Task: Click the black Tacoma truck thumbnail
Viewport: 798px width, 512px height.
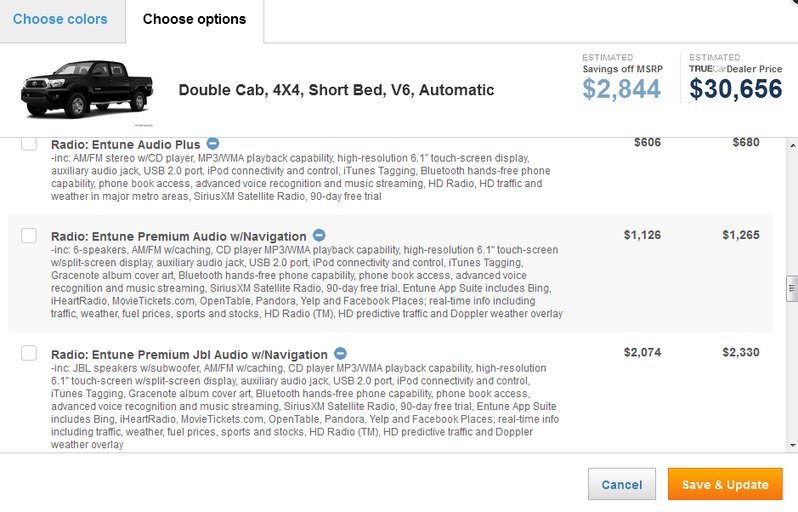Action: click(87, 91)
